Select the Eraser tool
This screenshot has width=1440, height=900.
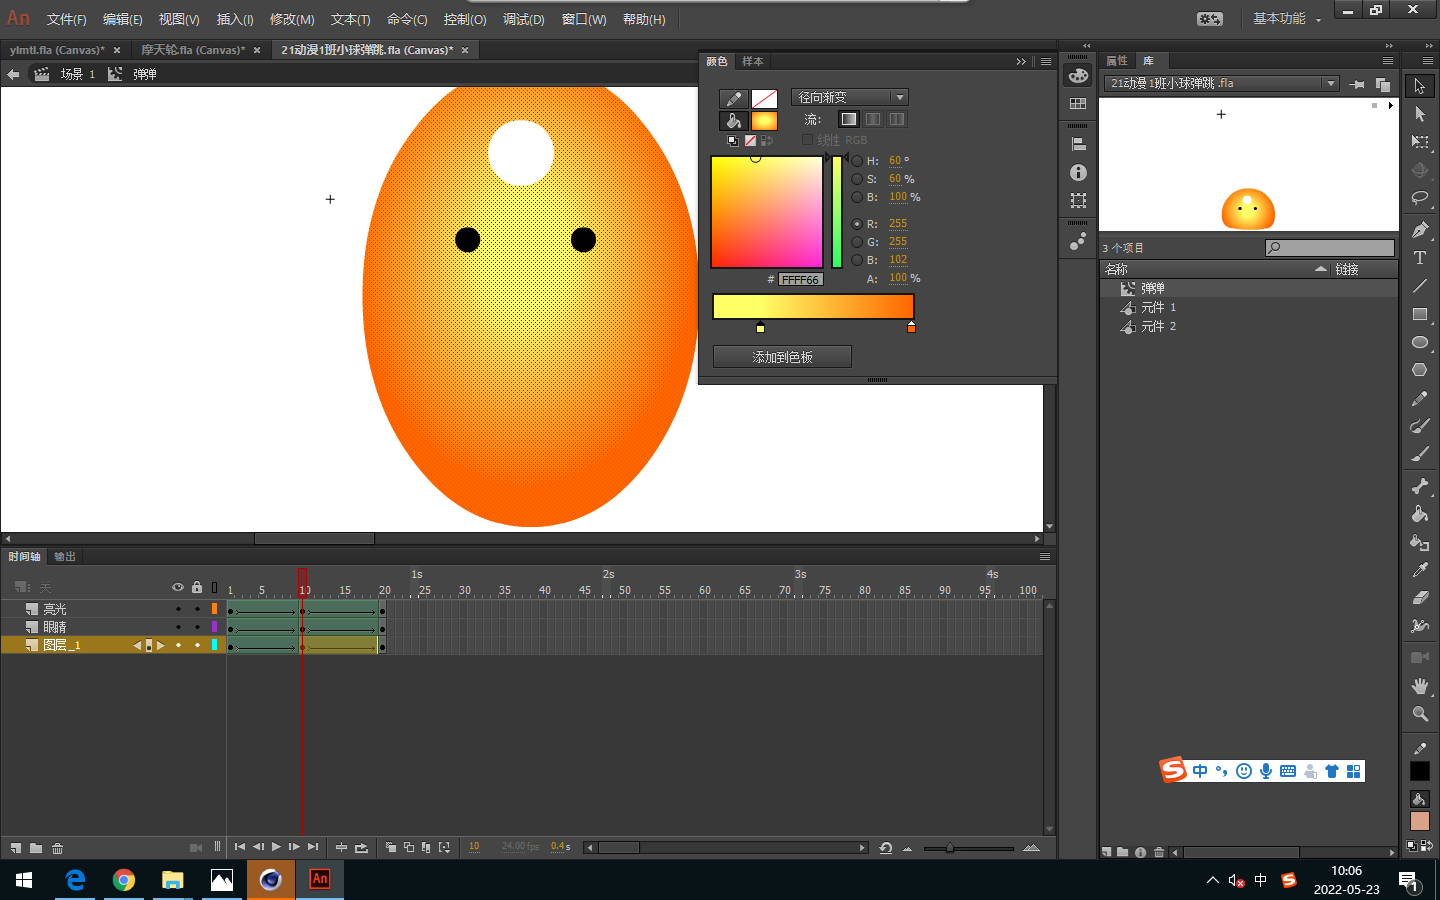[x=1419, y=598]
